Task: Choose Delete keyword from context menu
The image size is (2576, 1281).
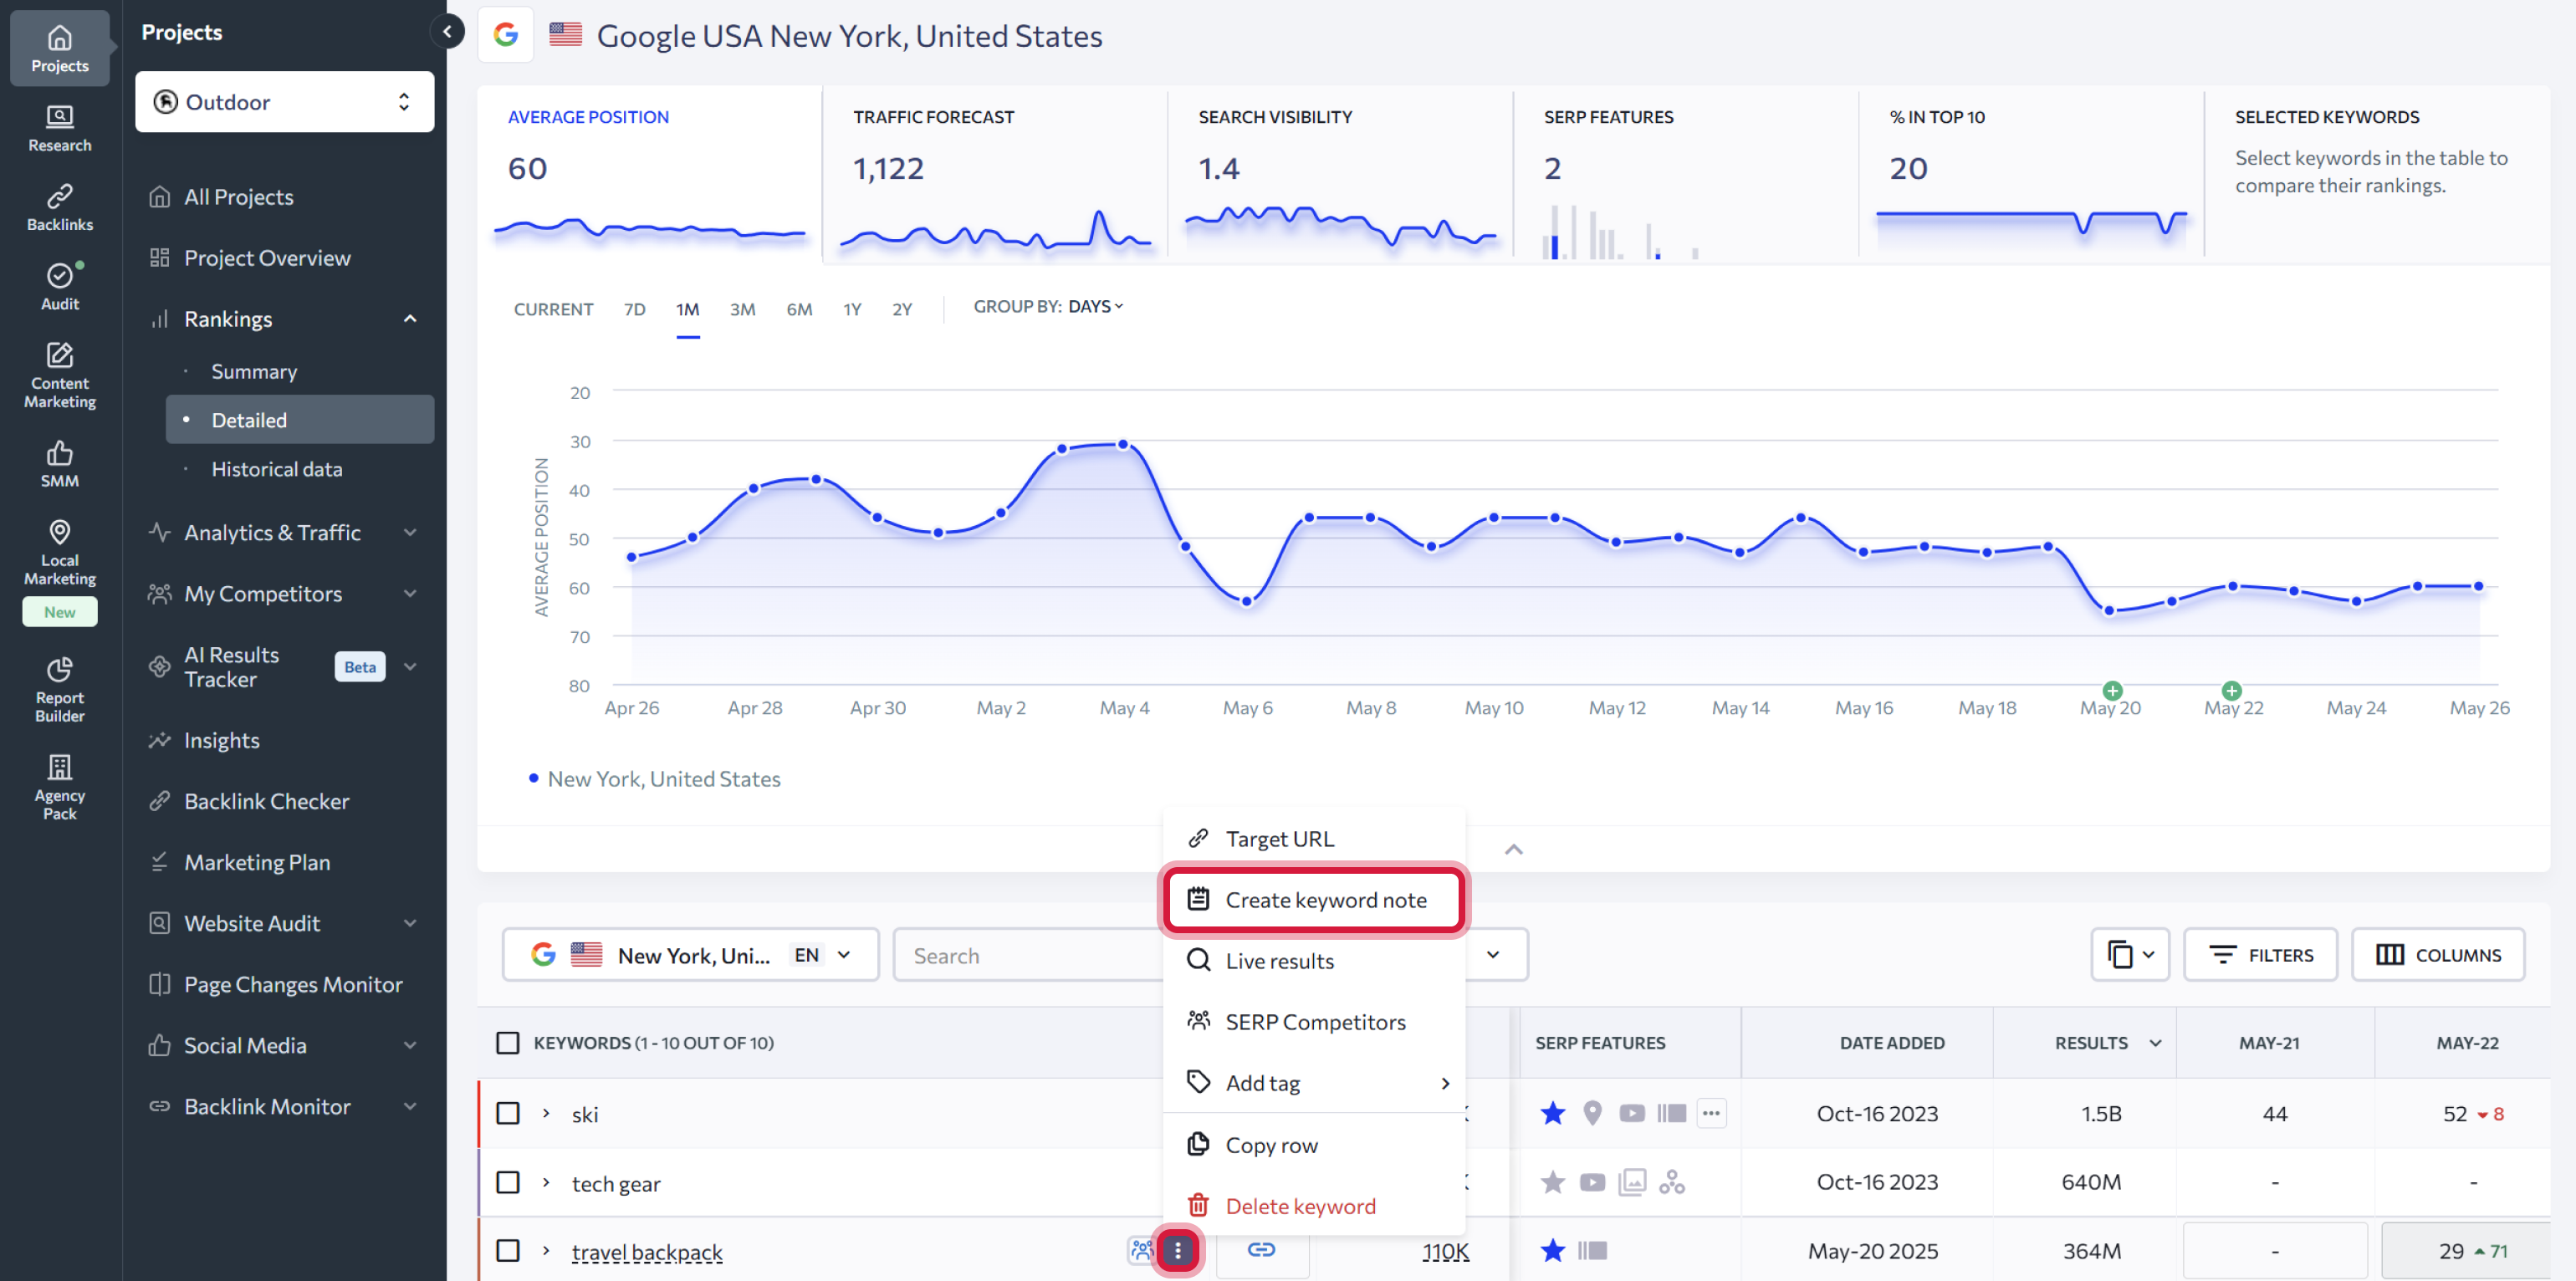Action: [x=1314, y=1205]
